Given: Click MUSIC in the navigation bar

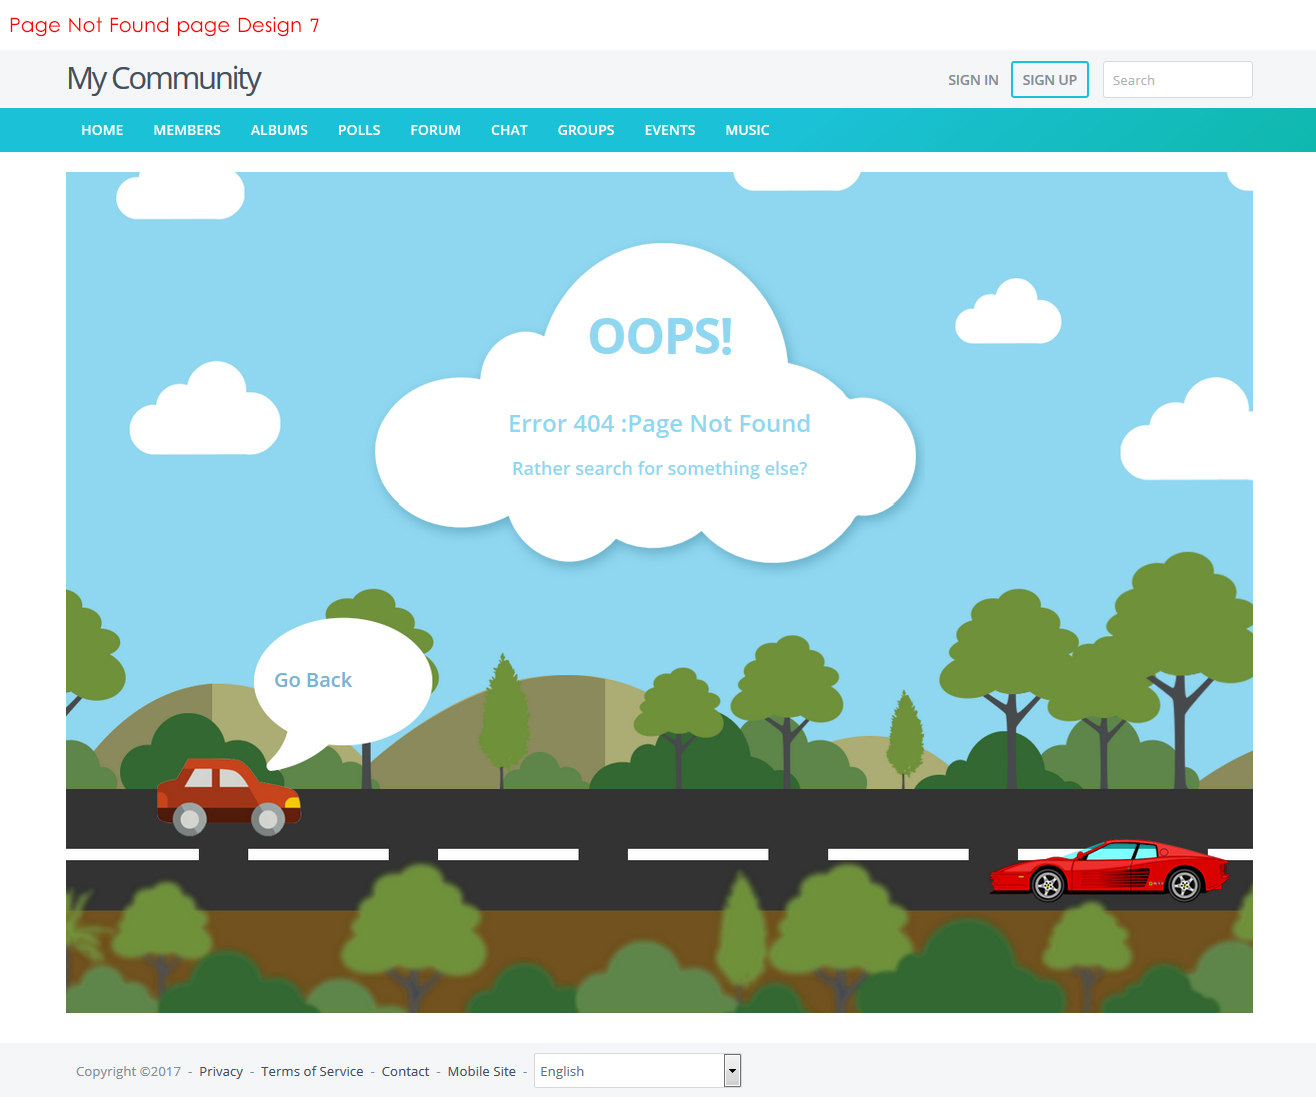Looking at the screenshot, I should [747, 130].
